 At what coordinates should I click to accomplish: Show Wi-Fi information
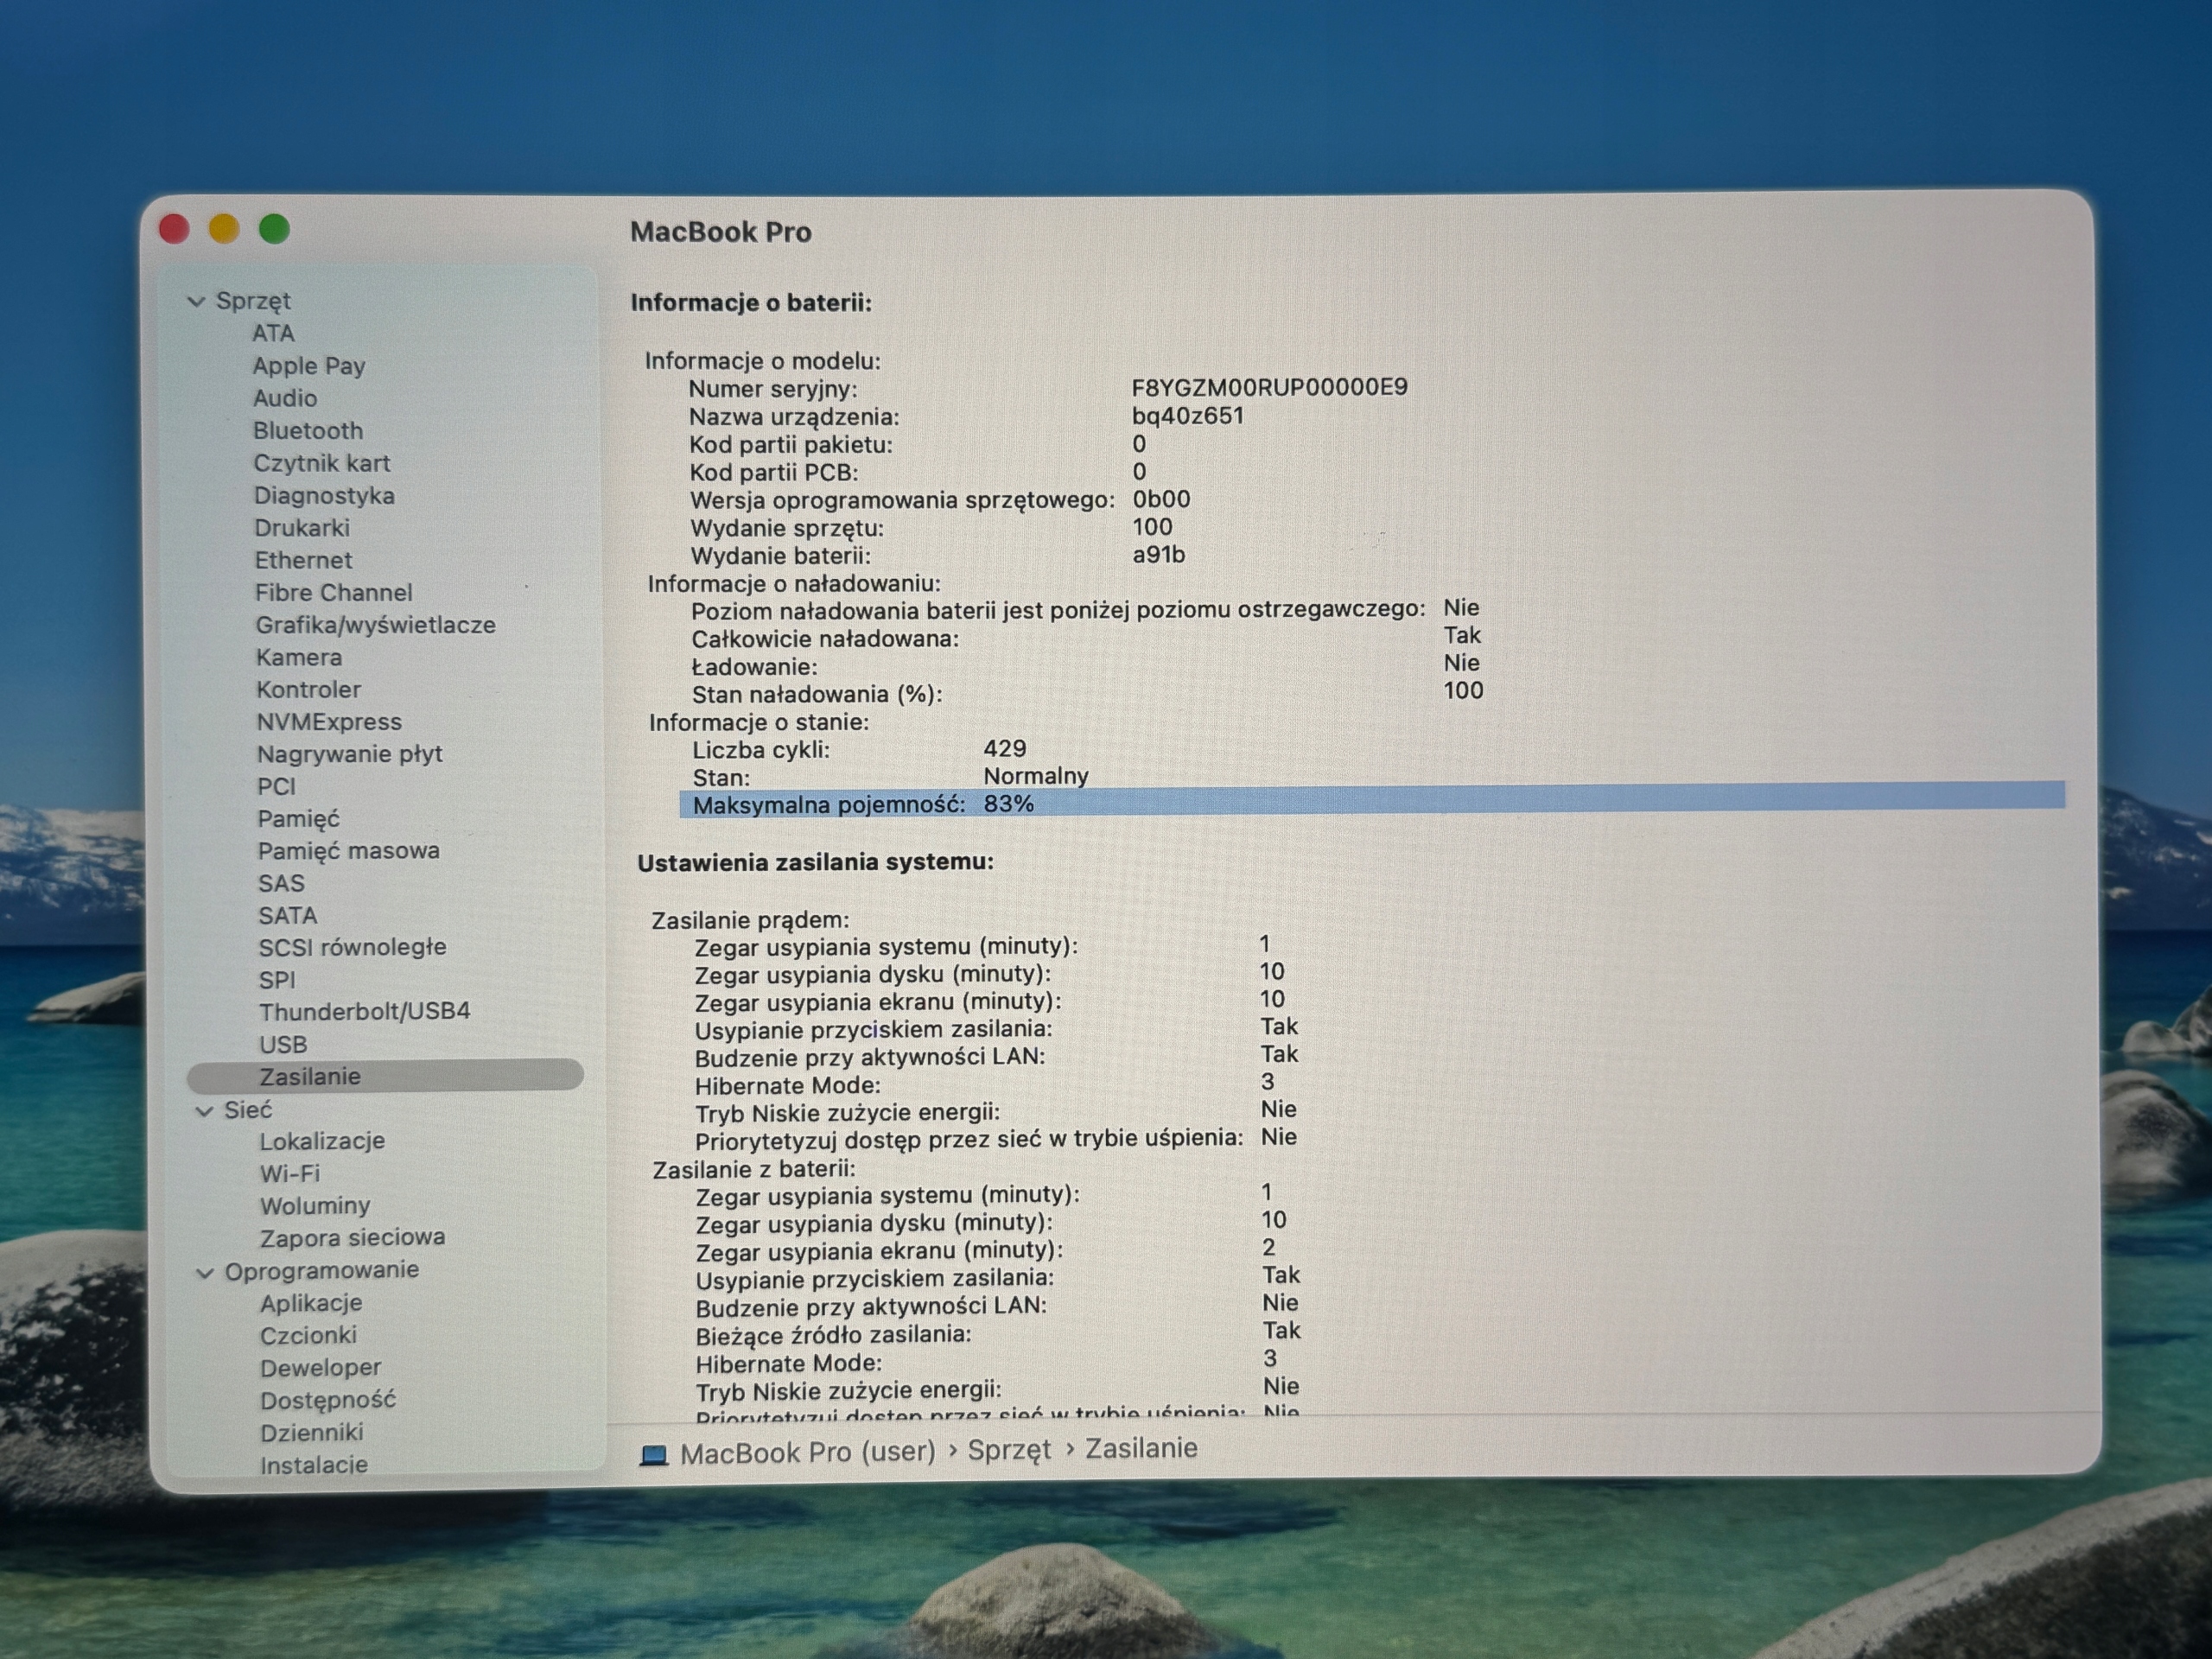290,1174
